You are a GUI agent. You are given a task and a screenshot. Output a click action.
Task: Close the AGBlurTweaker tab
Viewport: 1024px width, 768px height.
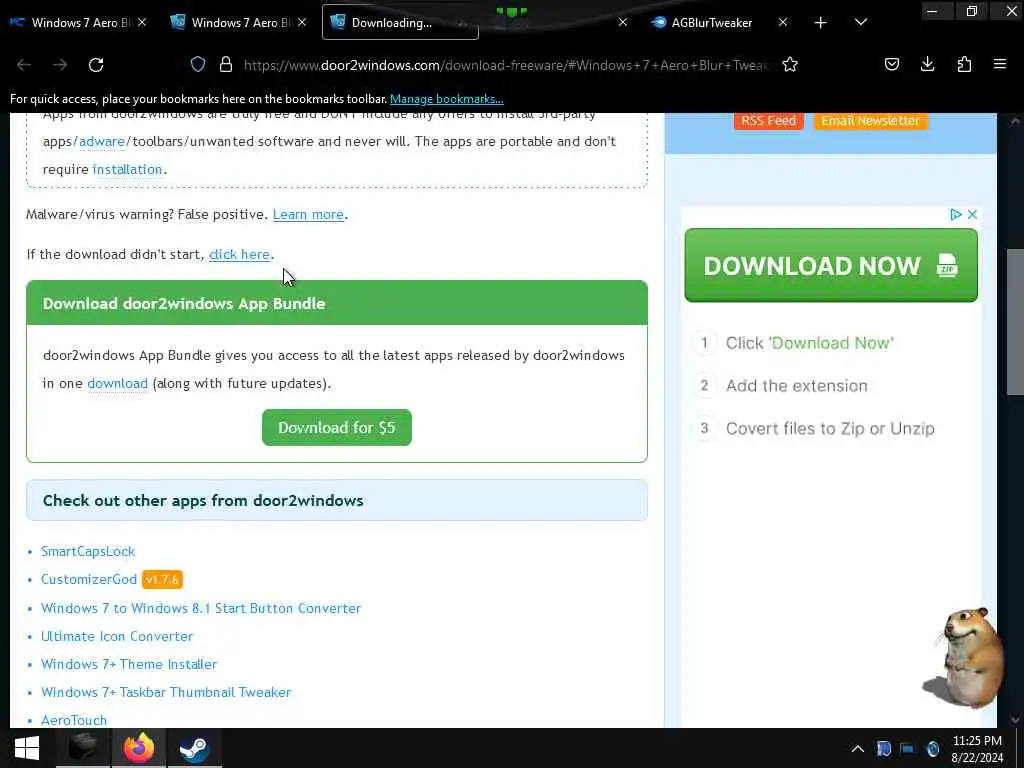[x=783, y=23]
